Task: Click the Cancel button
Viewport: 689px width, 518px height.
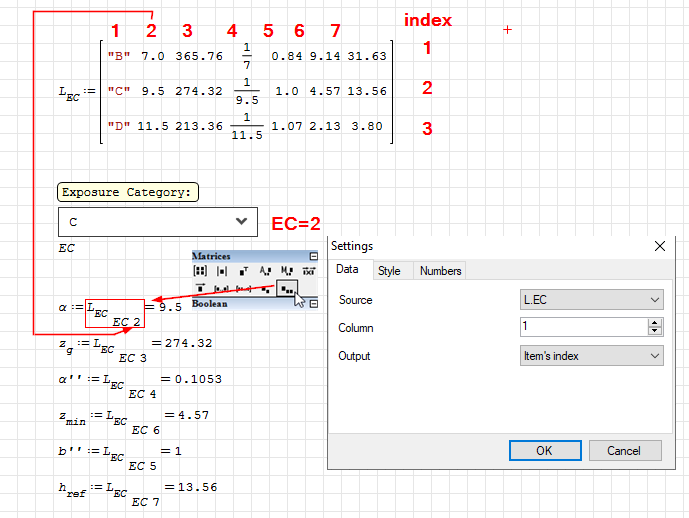Action: 623,450
